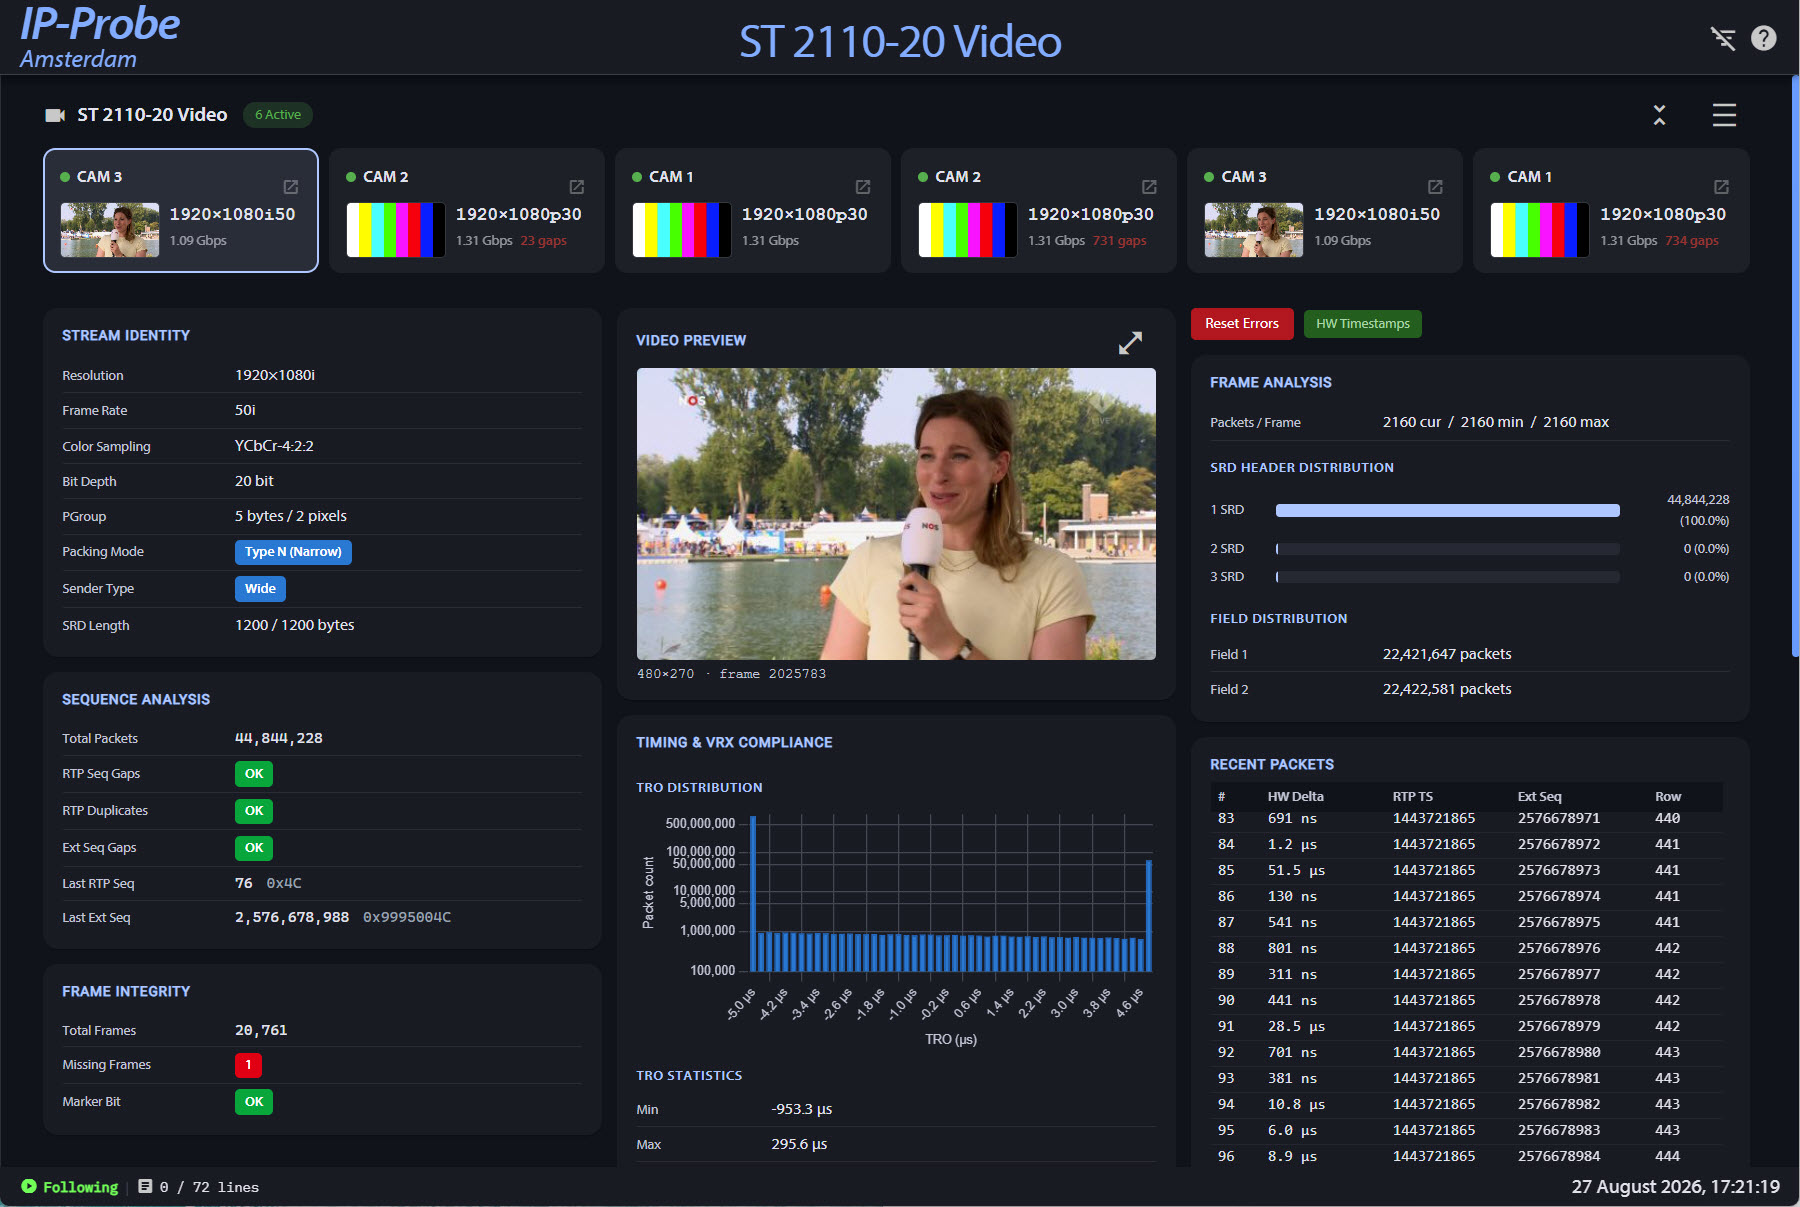
Task: Click Ext Seq value 2576678984
Action: tap(1558, 1157)
